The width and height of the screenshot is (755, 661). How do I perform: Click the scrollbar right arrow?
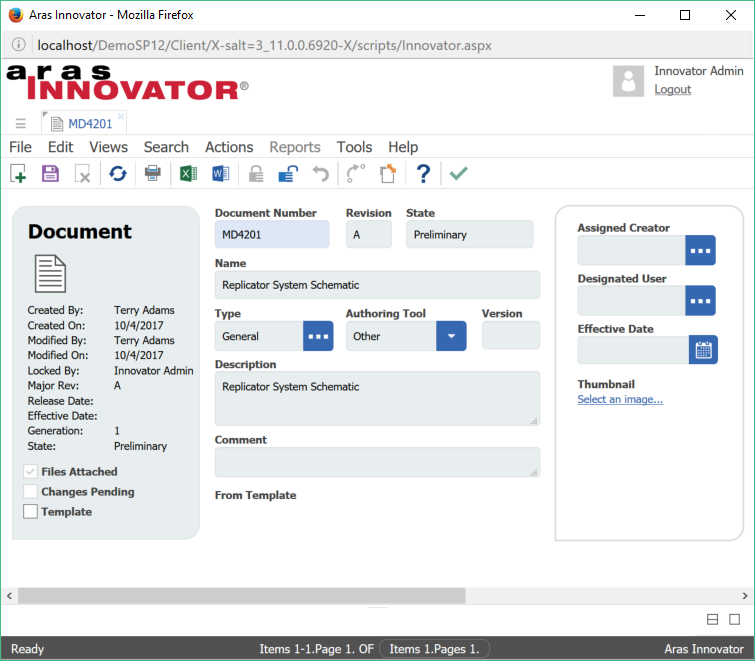(745, 596)
